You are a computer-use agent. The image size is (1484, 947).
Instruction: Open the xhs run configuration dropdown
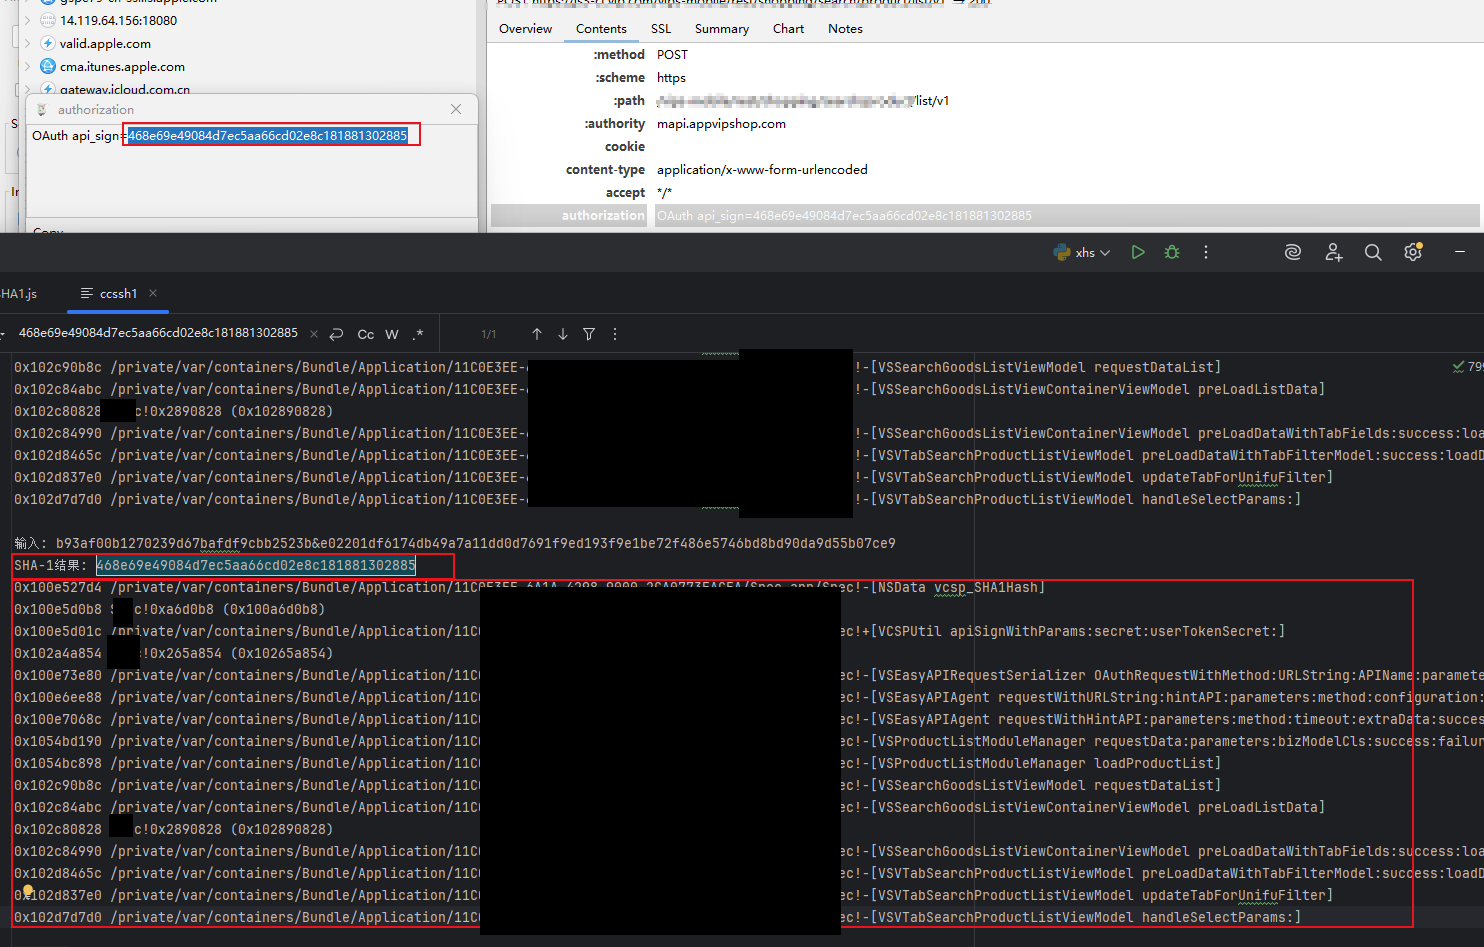pyautogui.click(x=1082, y=253)
